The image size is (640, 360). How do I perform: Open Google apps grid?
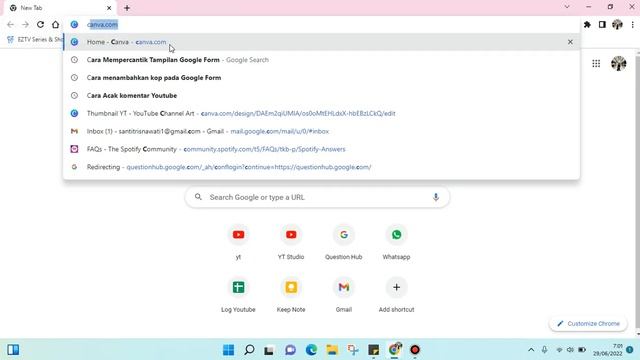pyautogui.click(x=596, y=63)
